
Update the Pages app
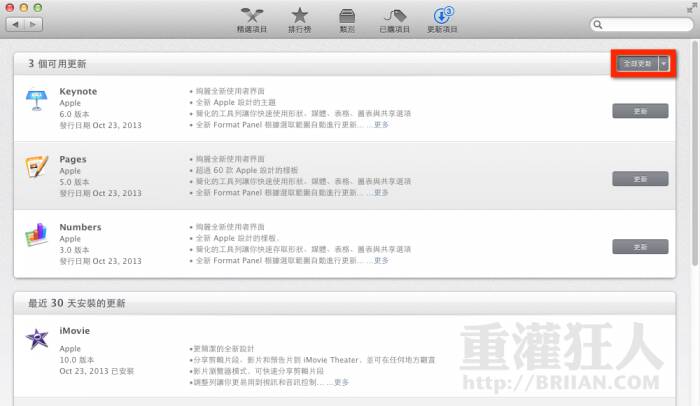click(x=640, y=179)
